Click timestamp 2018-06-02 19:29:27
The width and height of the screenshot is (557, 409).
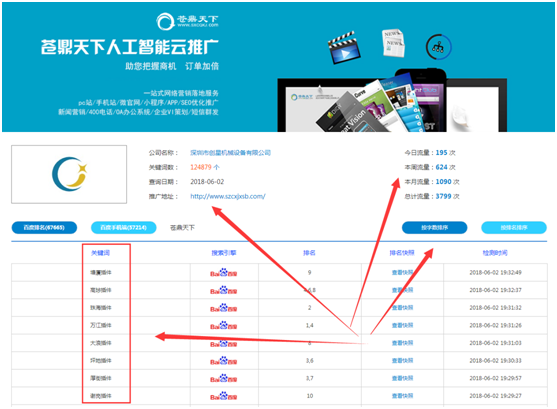[x=496, y=396]
